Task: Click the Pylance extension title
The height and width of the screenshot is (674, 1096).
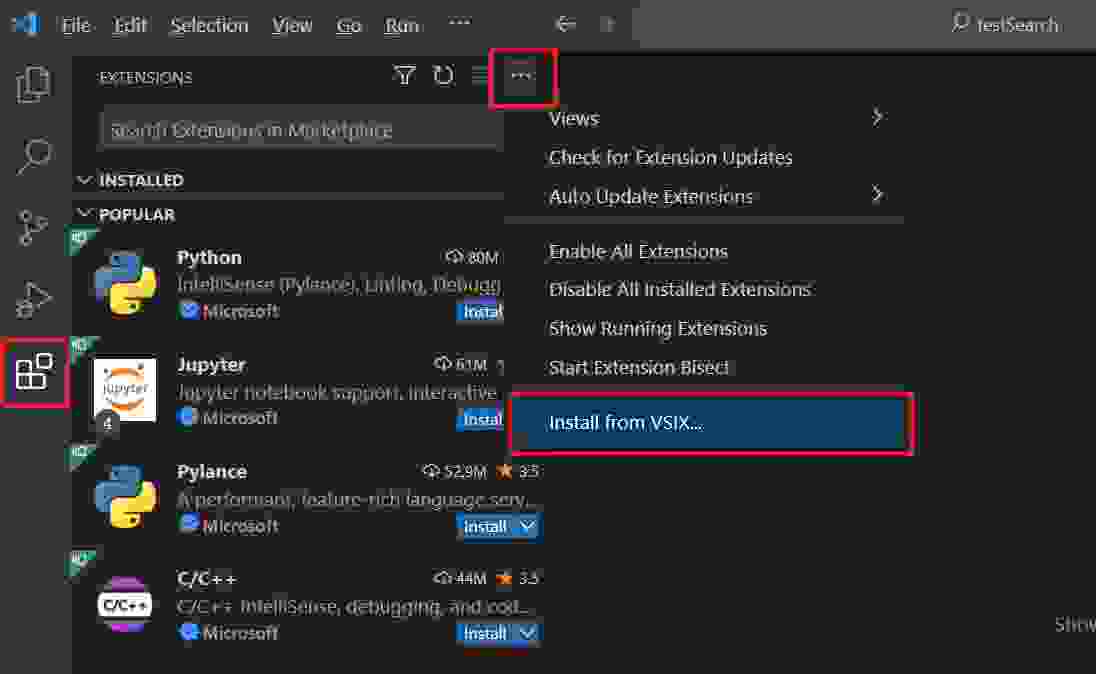Action: [x=212, y=472]
